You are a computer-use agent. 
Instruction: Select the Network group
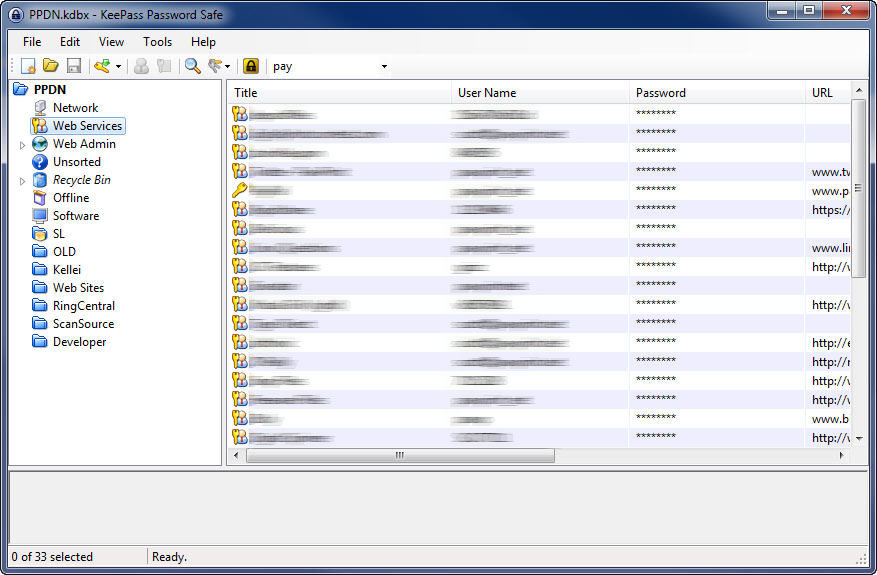76,107
